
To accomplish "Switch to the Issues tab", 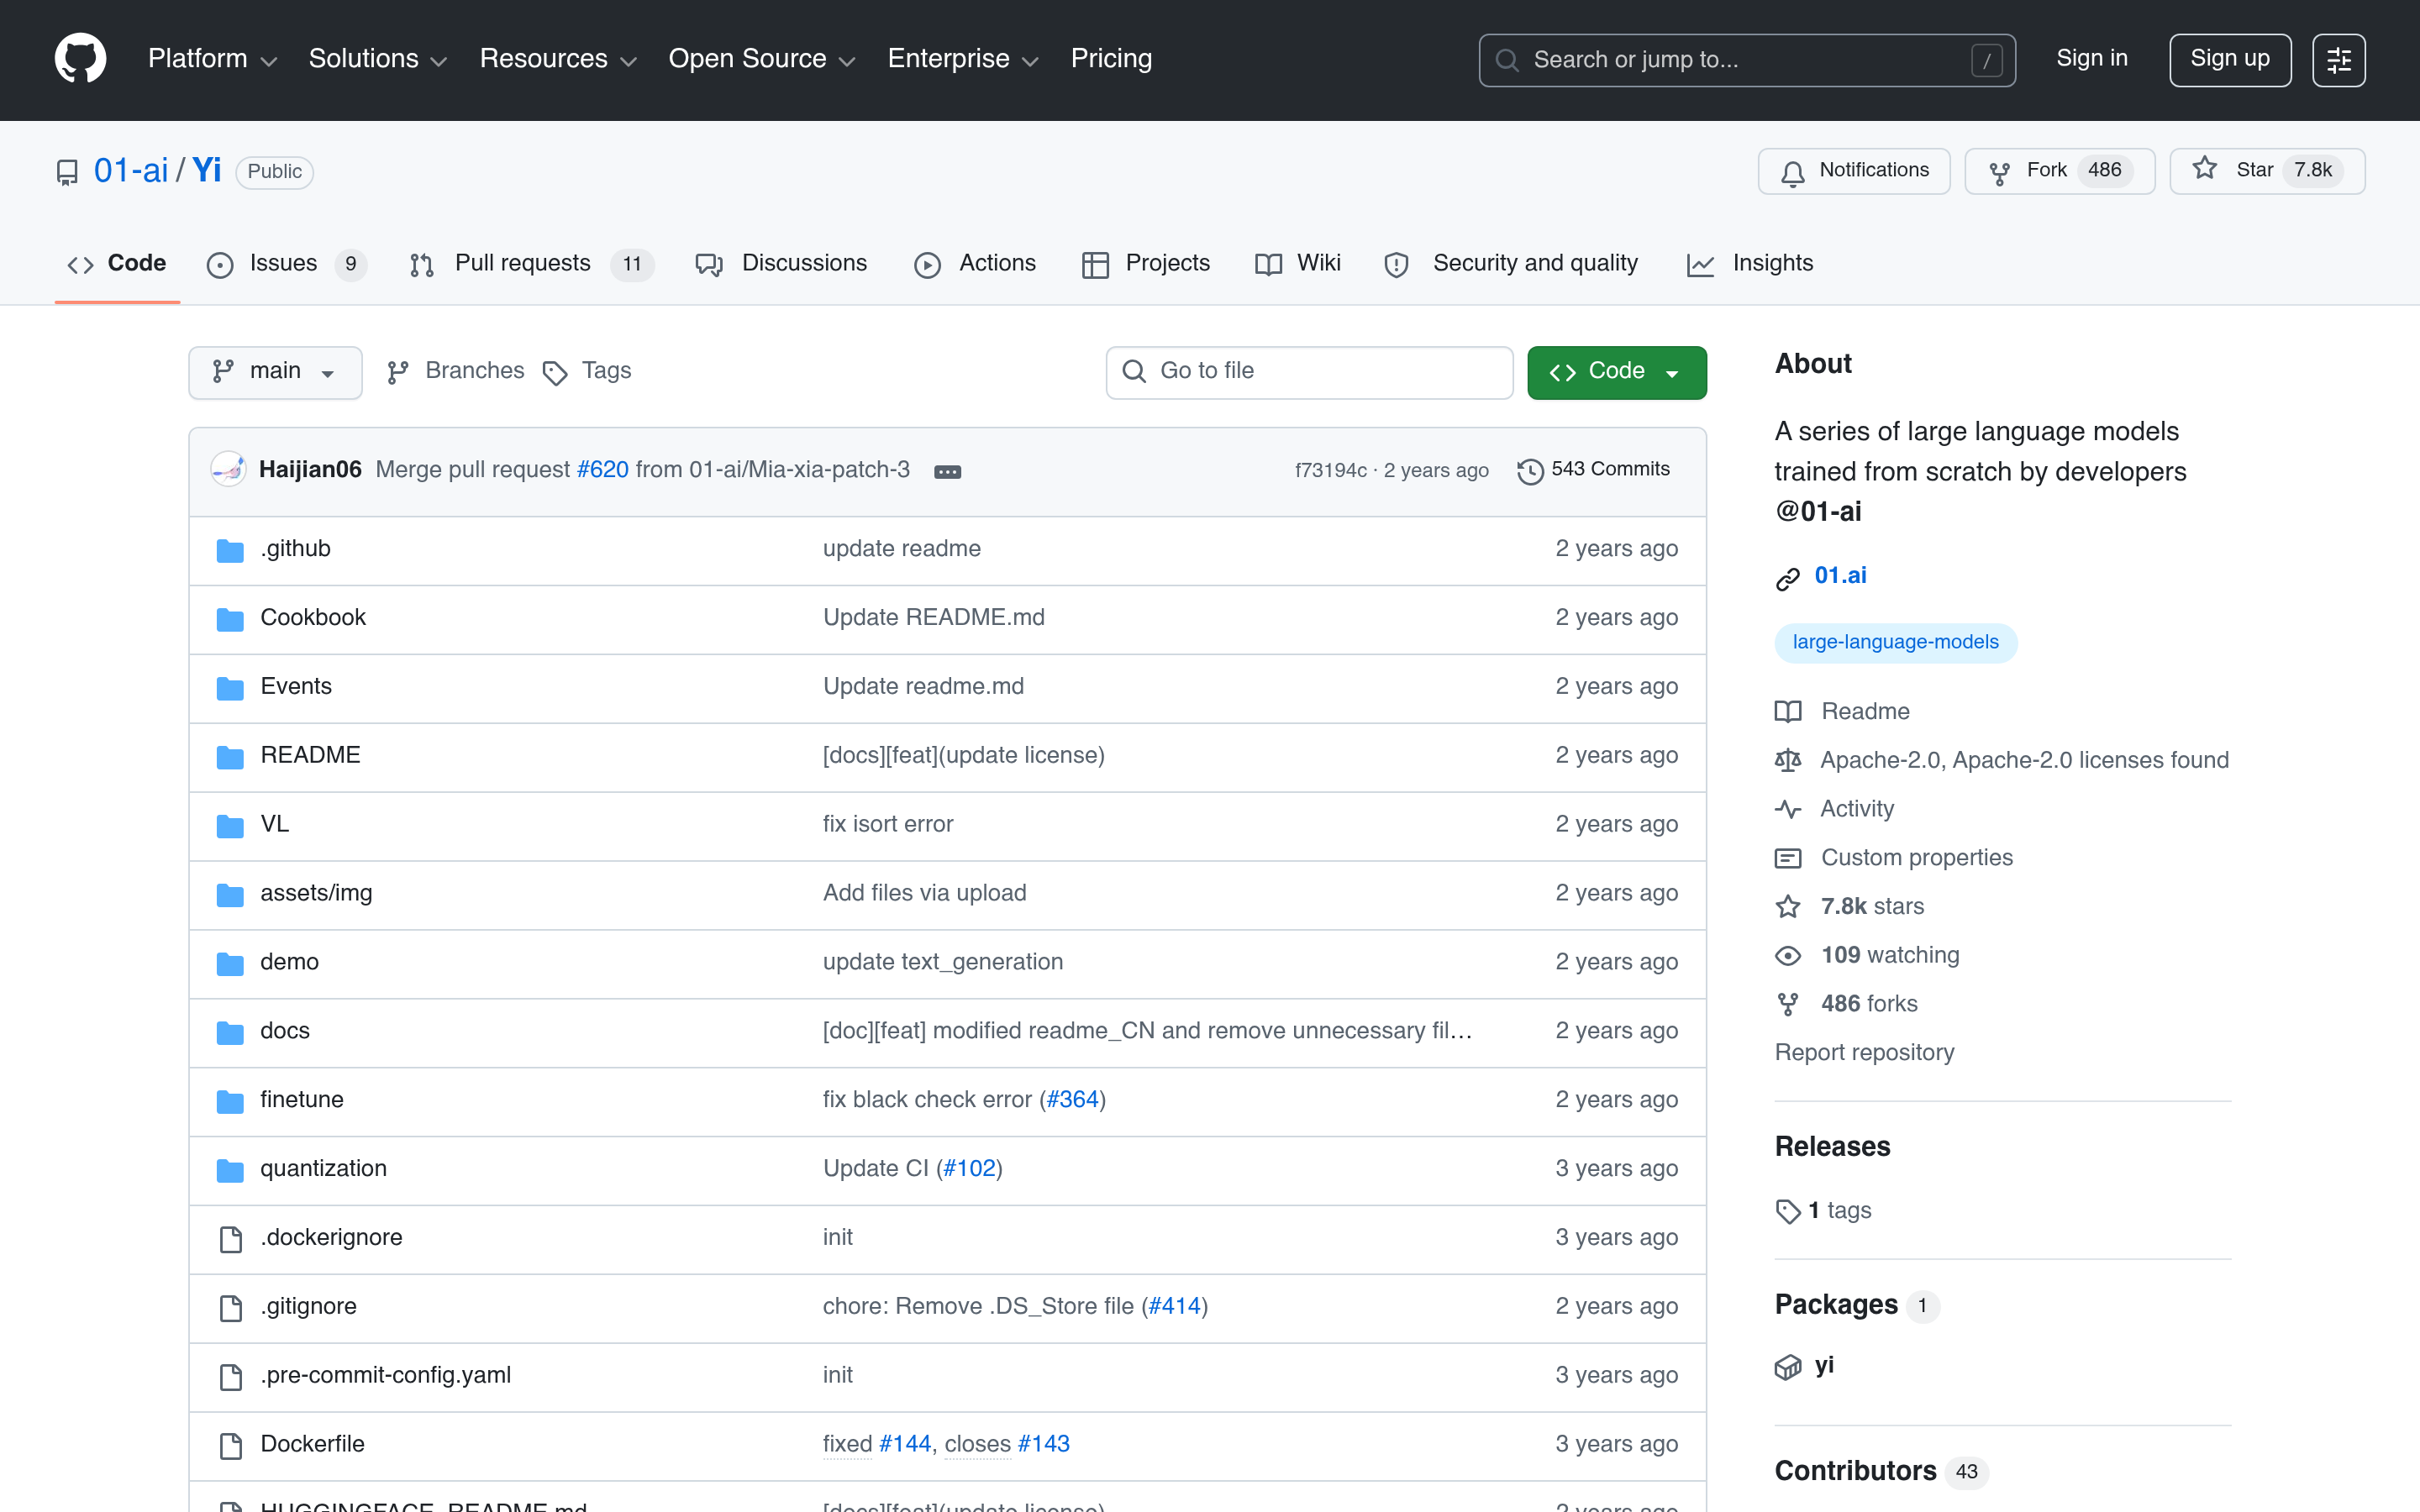I will coord(286,264).
